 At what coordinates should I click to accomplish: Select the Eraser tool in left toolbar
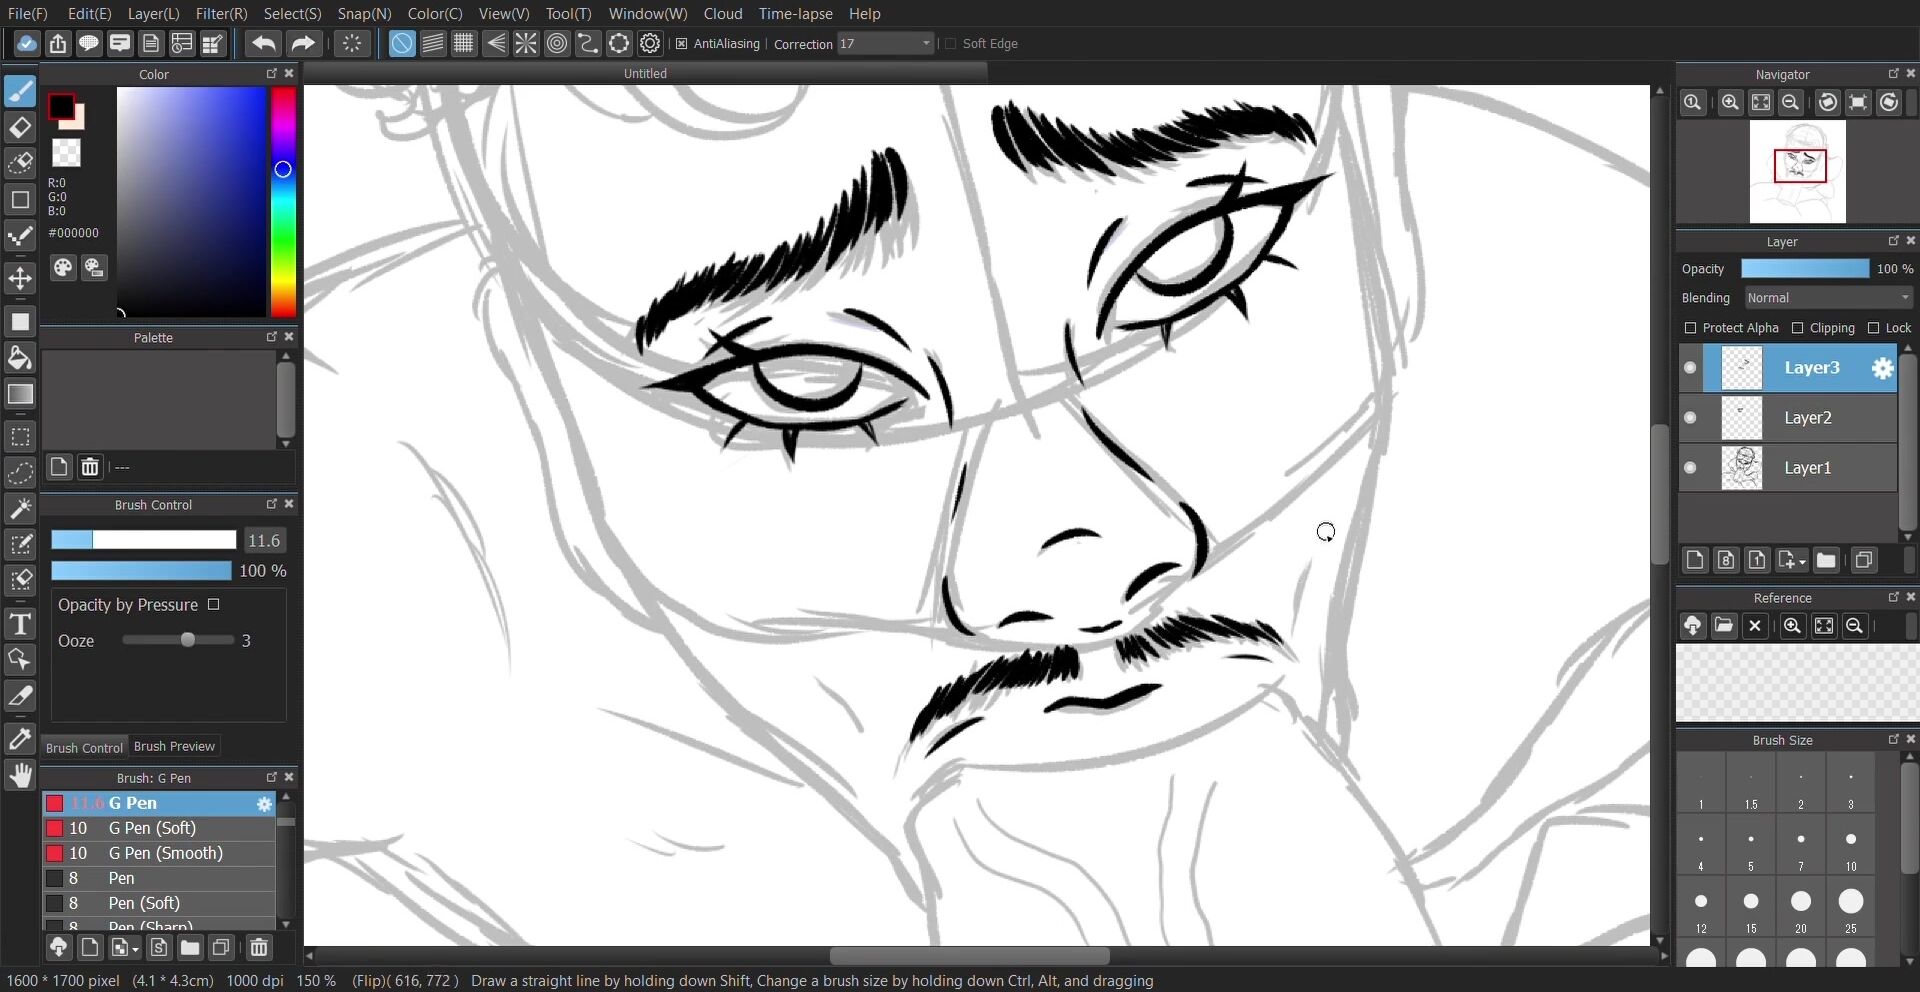coord(20,128)
